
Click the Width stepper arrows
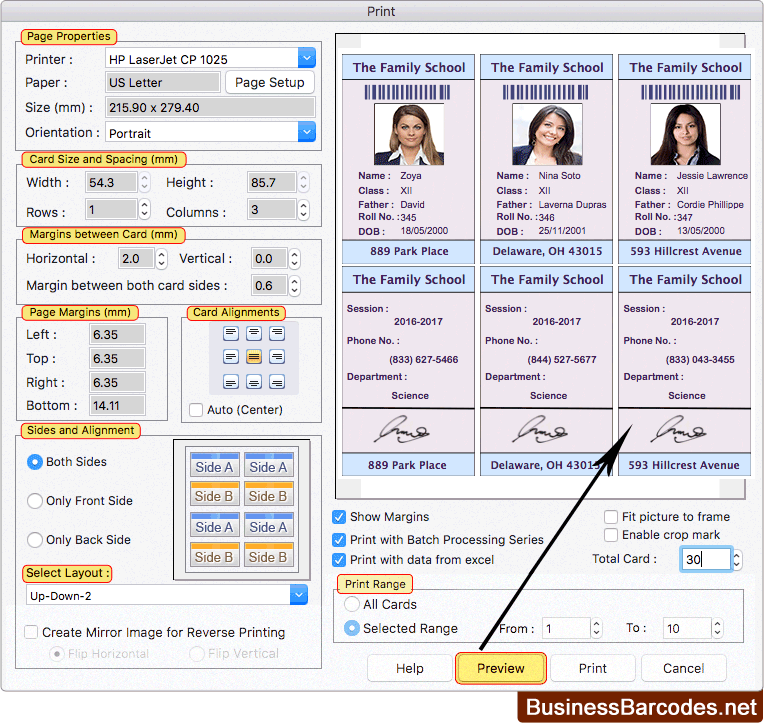[x=144, y=183]
